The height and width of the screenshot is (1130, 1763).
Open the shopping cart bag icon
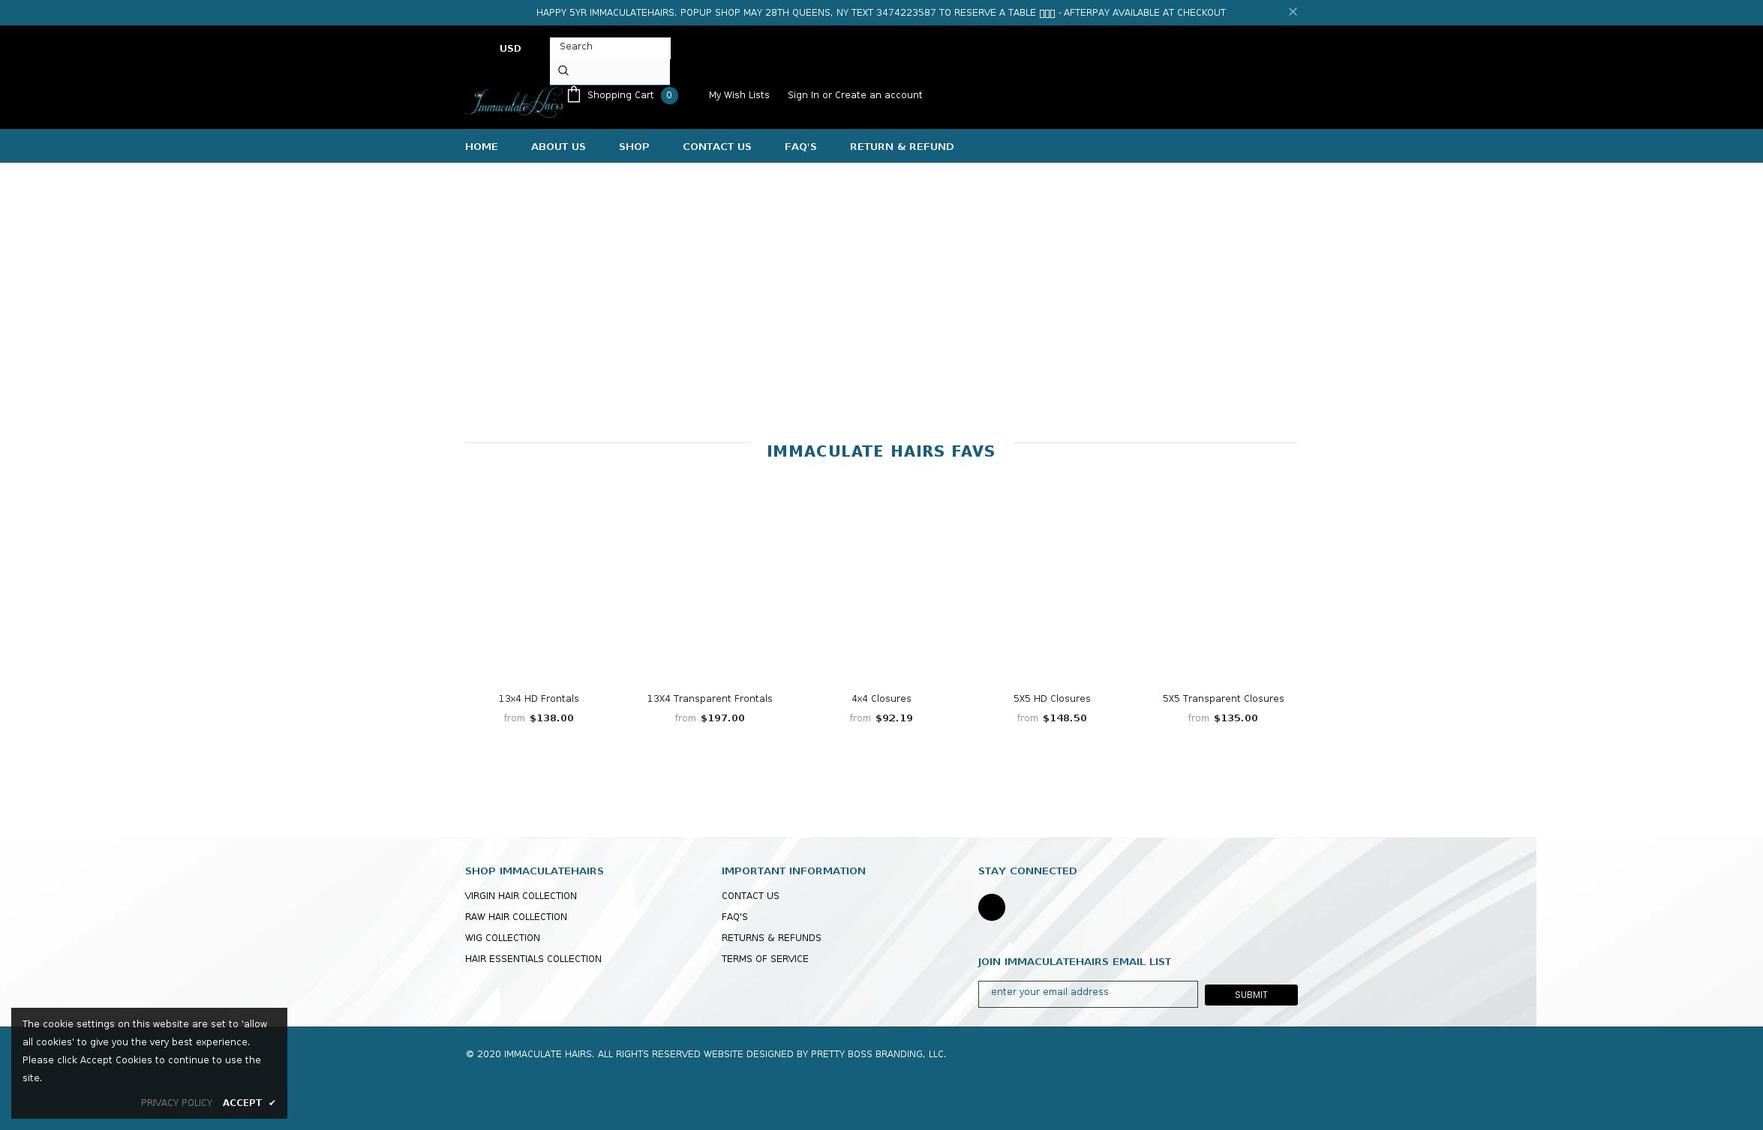(x=575, y=93)
